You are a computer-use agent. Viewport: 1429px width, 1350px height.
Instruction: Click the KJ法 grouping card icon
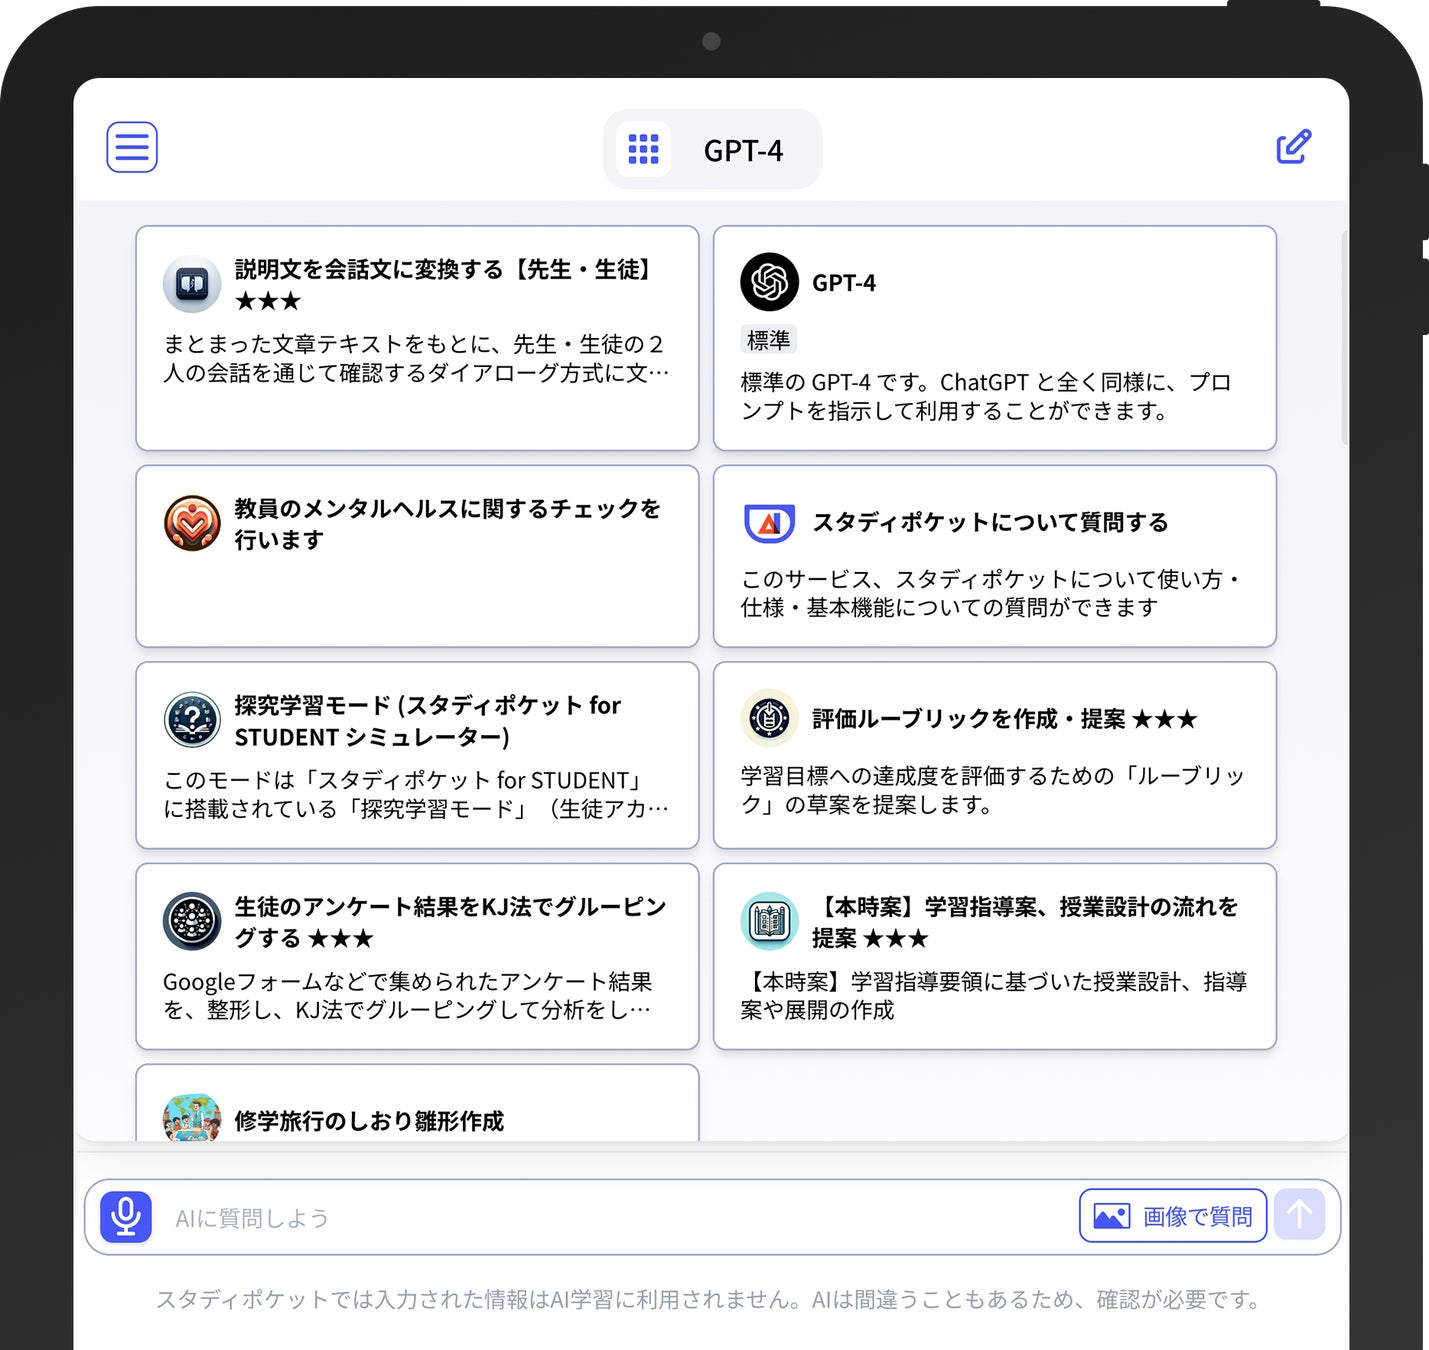tap(192, 921)
